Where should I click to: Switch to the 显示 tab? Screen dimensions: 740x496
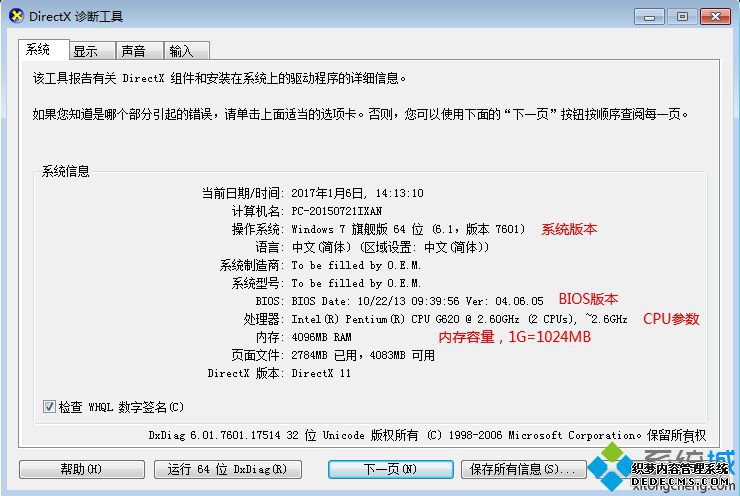pos(92,50)
